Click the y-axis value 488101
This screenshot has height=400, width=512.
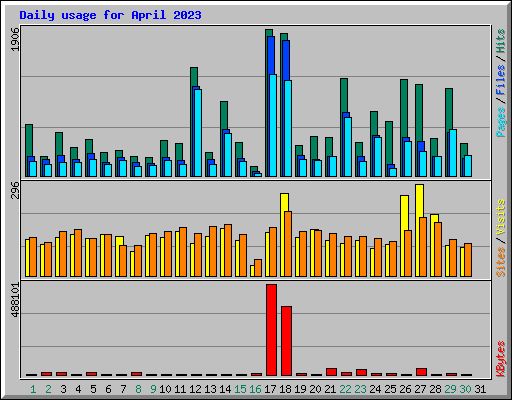coord(16,300)
